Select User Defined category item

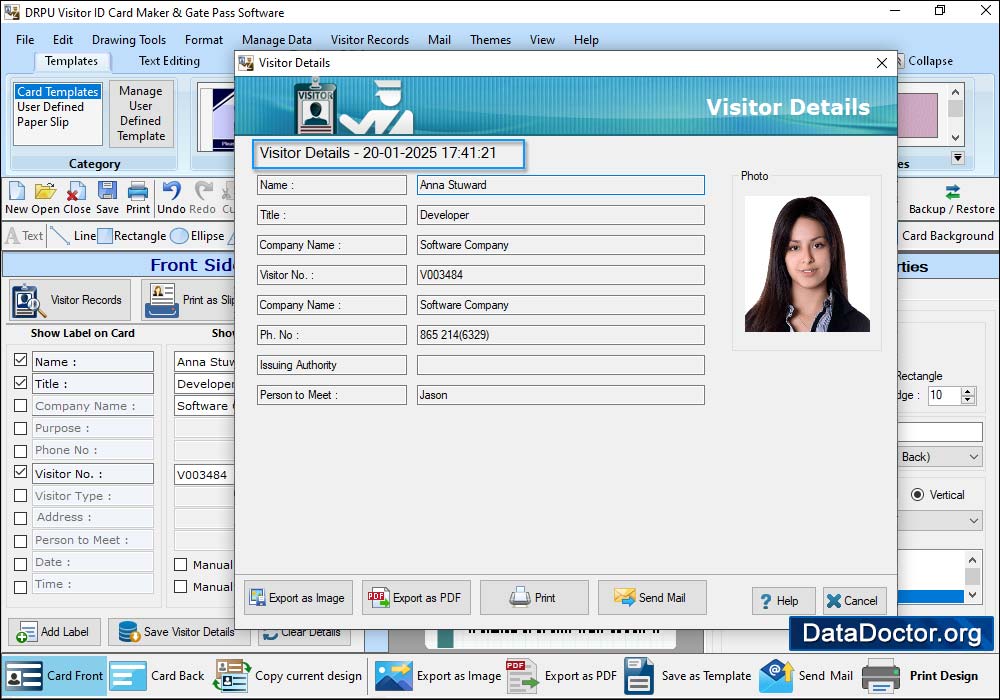(x=50, y=106)
